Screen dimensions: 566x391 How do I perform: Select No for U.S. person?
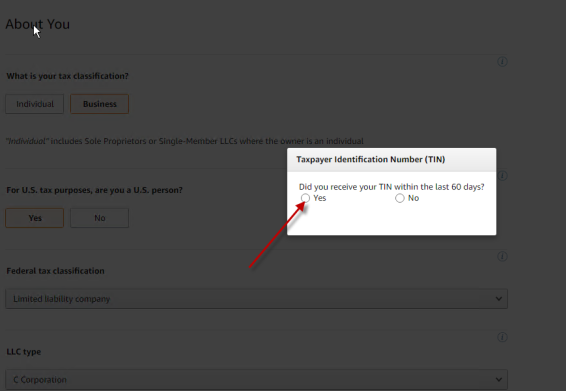pyautogui.click(x=100, y=218)
